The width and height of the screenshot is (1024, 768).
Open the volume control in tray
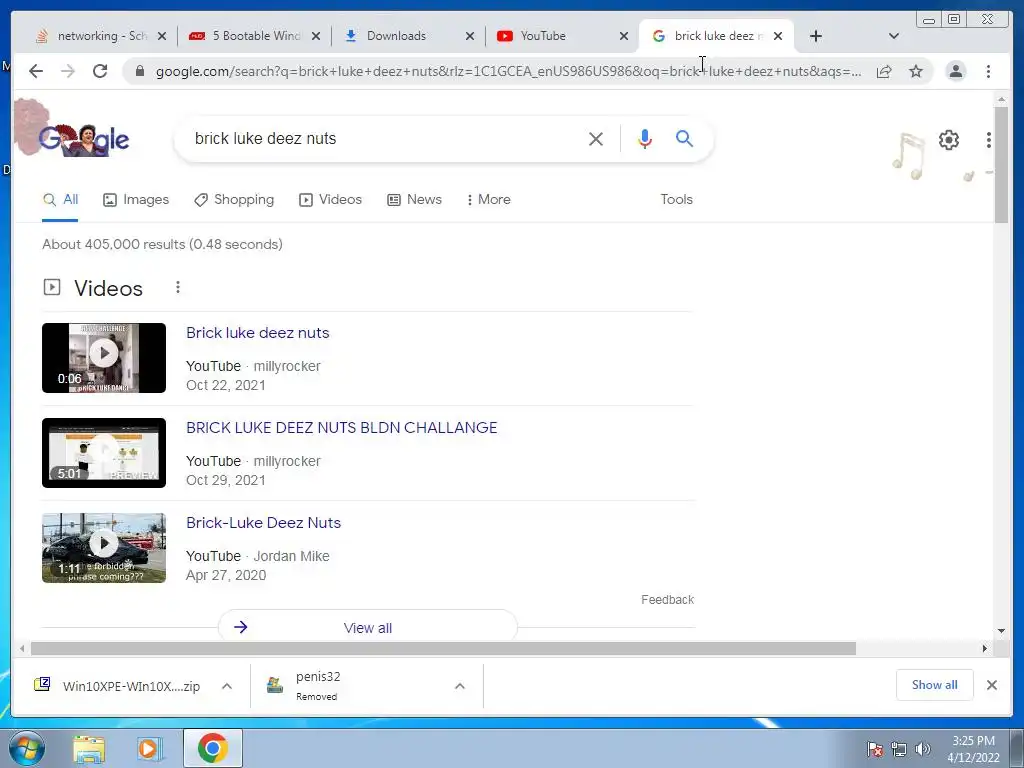(923, 749)
